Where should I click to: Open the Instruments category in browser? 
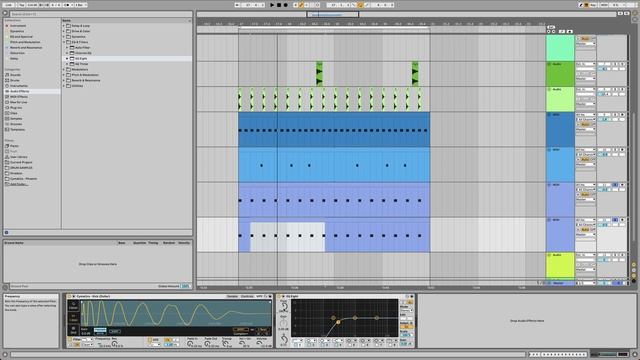(19, 86)
